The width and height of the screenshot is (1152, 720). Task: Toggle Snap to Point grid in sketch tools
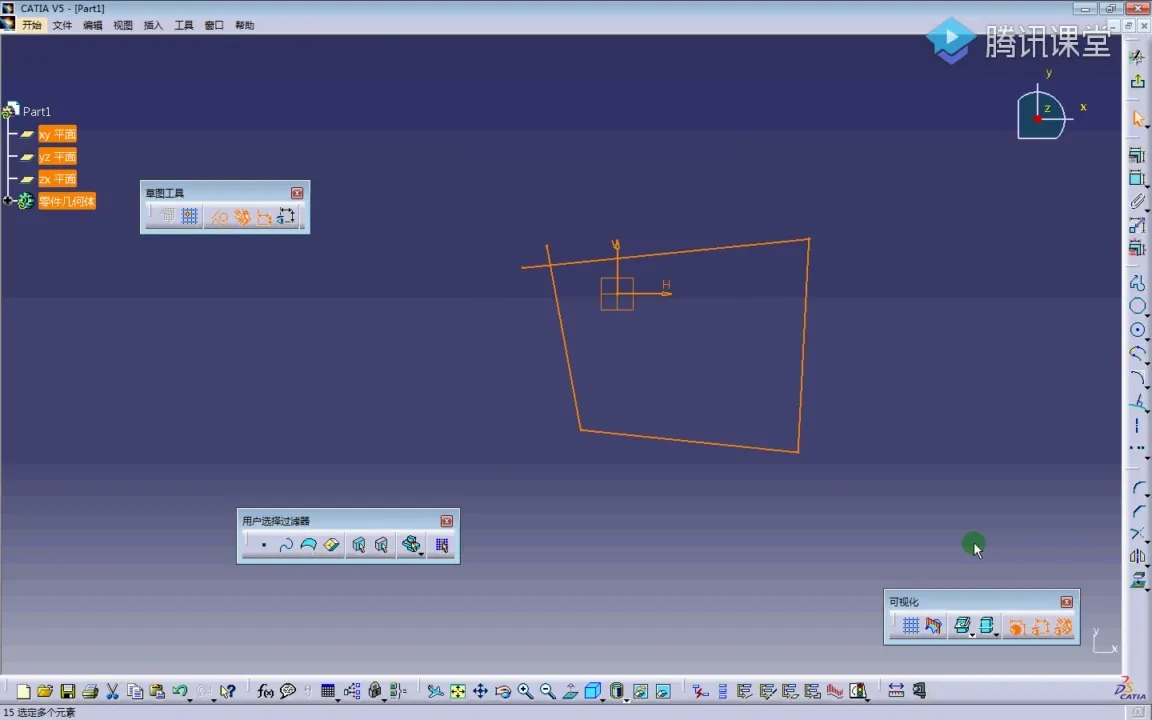(x=189, y=216)
